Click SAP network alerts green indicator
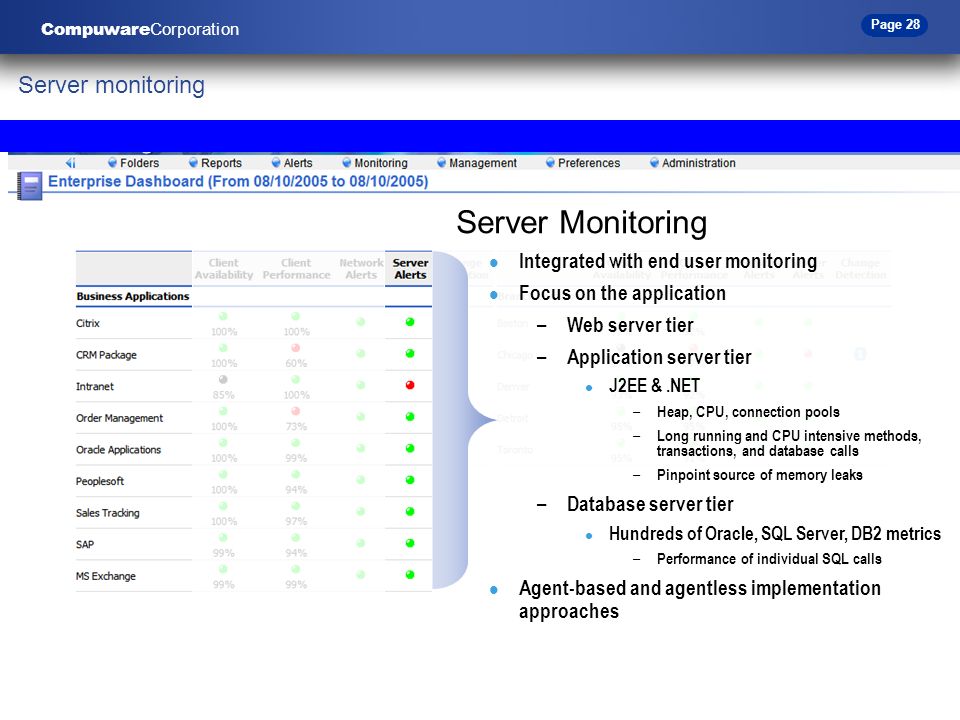 [x=361, y=543]
